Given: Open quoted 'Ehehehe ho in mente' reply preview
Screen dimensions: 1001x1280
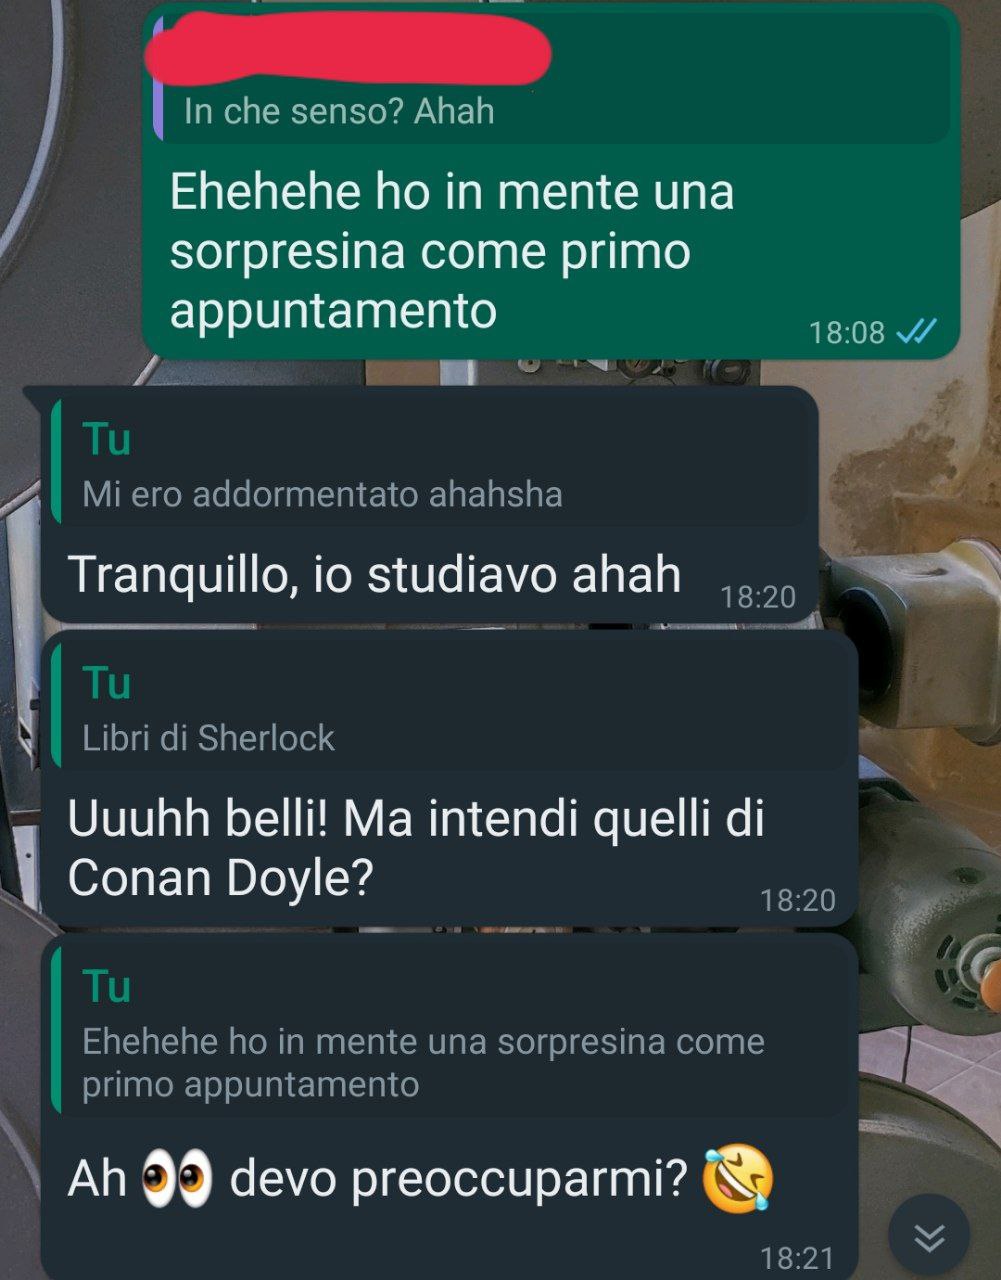Looking at the screenshot, I should pos(450,1030).
